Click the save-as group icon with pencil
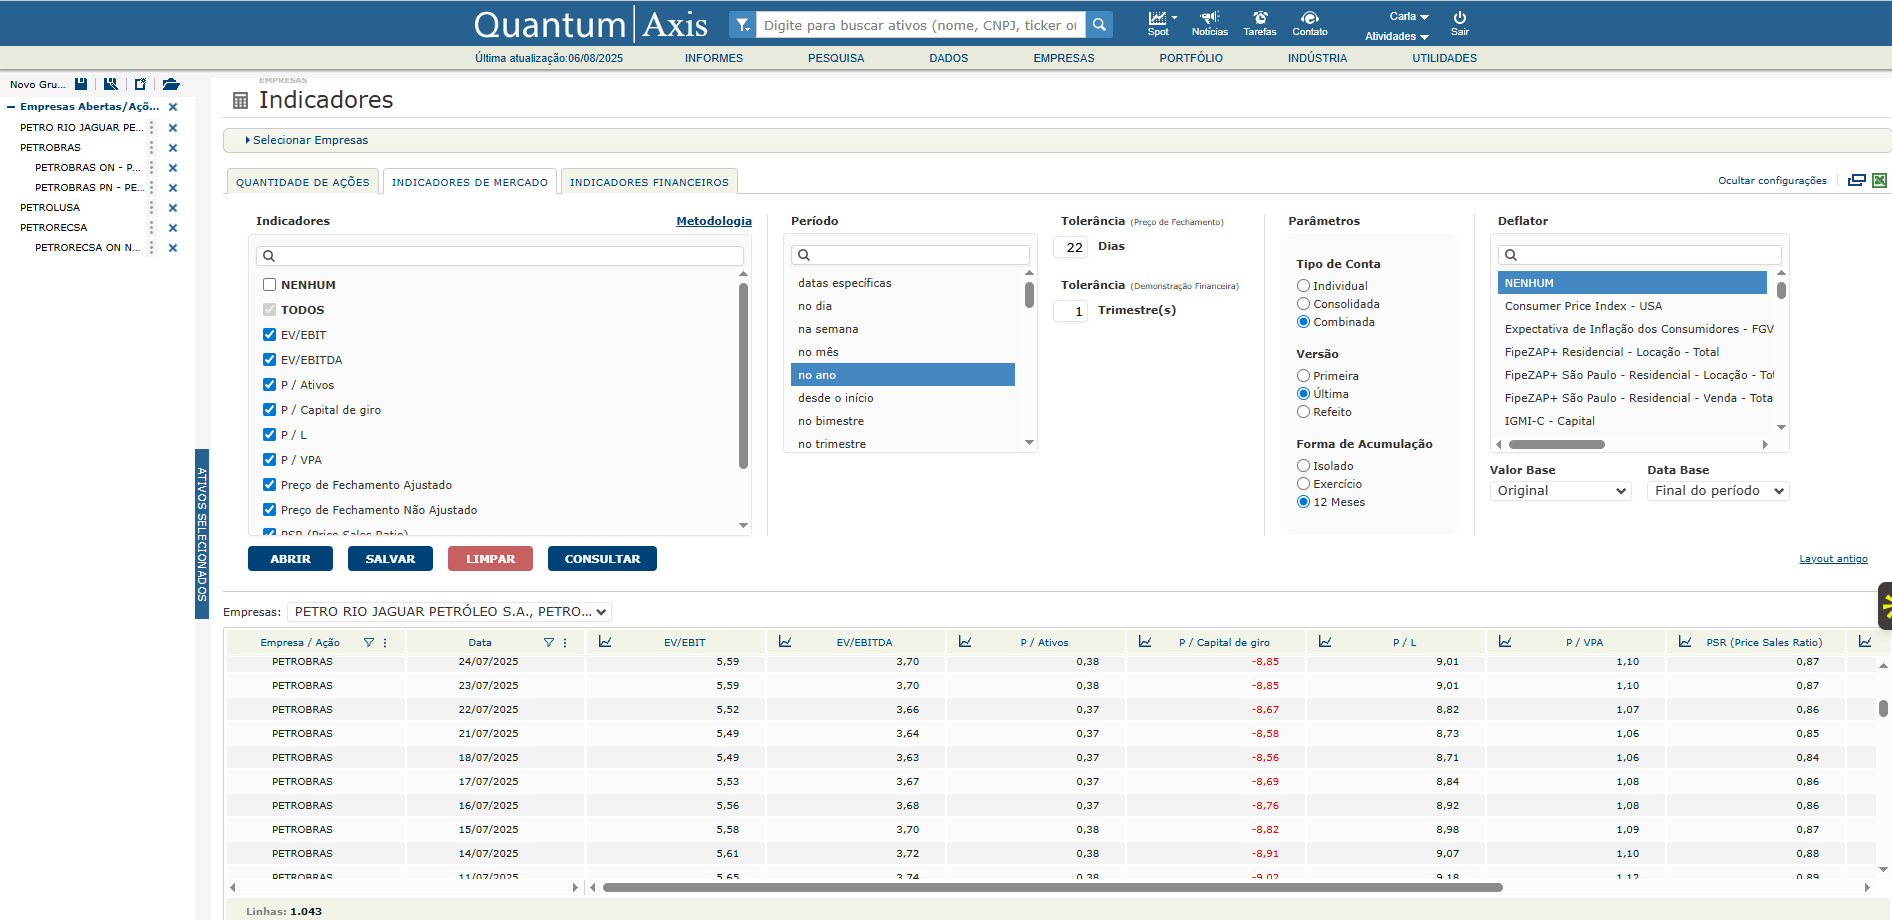The height and width of the screenshot is (920, 1892). point(111,84)
